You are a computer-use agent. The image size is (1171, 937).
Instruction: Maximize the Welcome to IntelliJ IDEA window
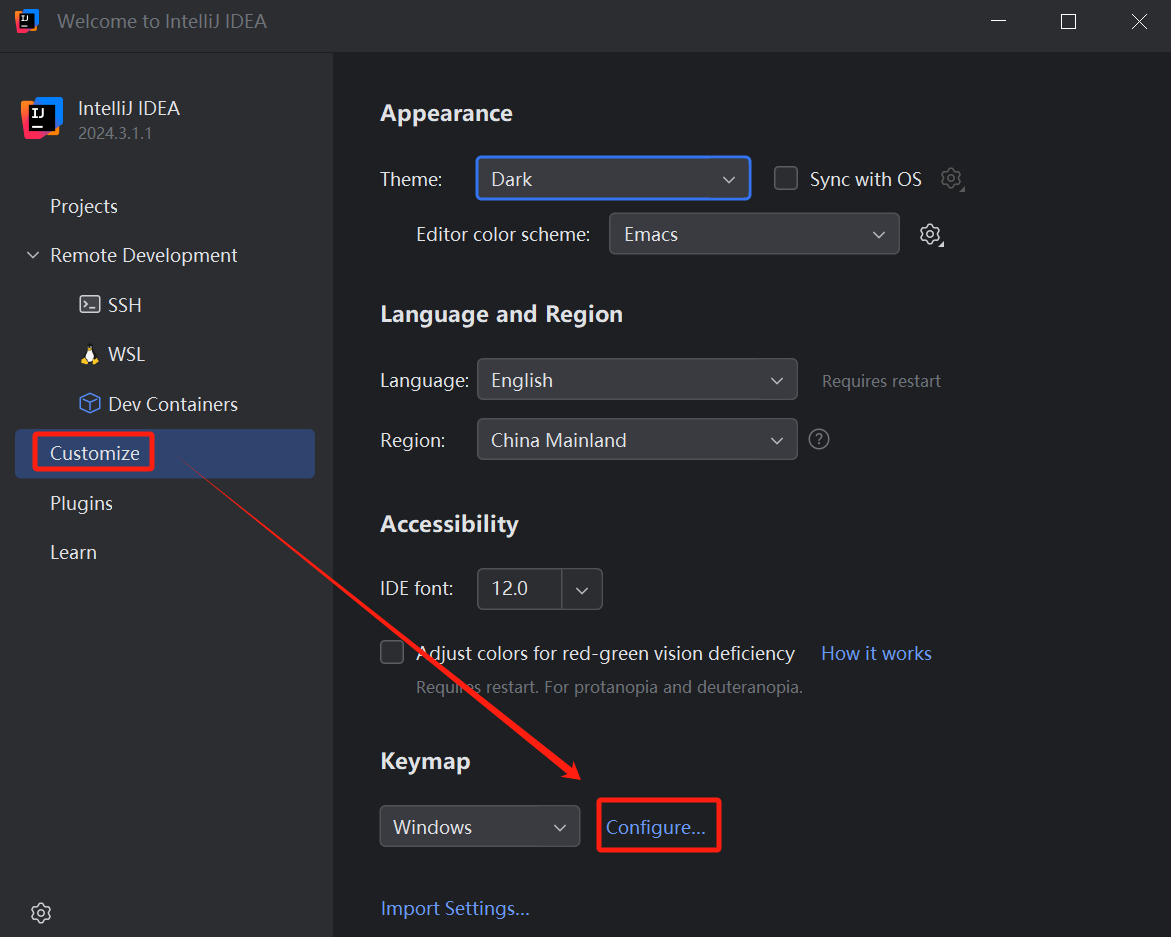1068,22
